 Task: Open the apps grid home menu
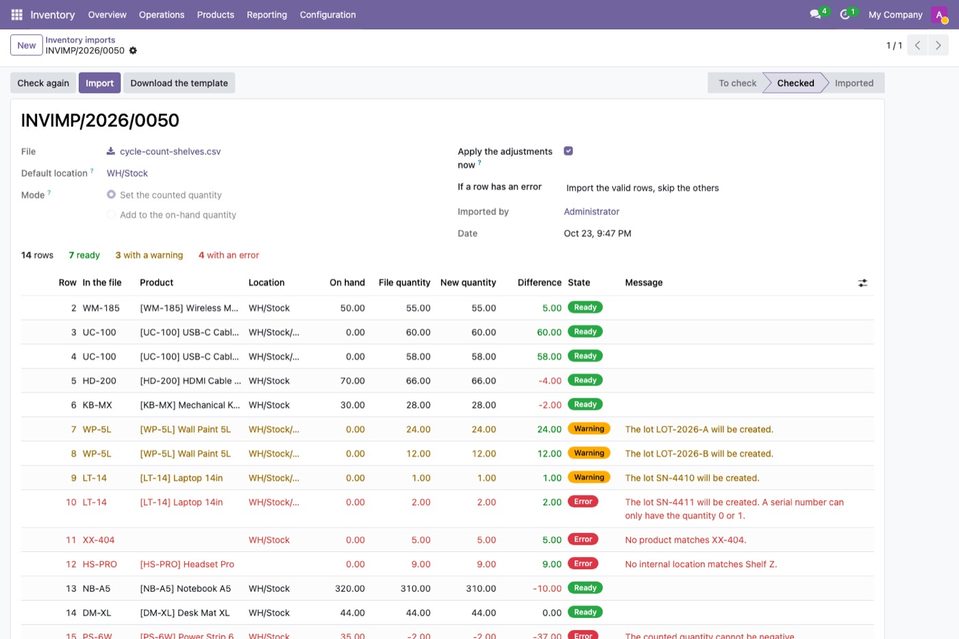(x=17, y=15)
